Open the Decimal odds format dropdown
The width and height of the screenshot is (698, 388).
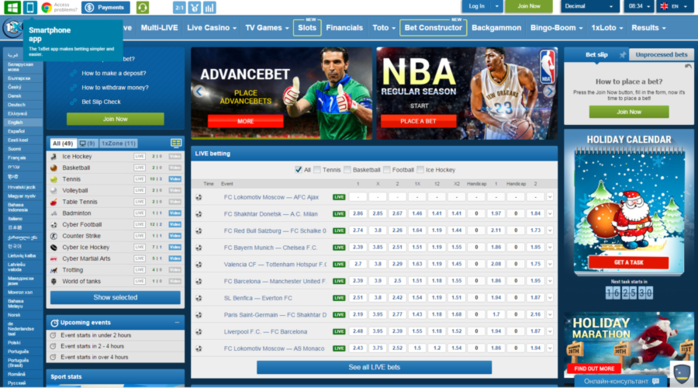tap(589, 6)
